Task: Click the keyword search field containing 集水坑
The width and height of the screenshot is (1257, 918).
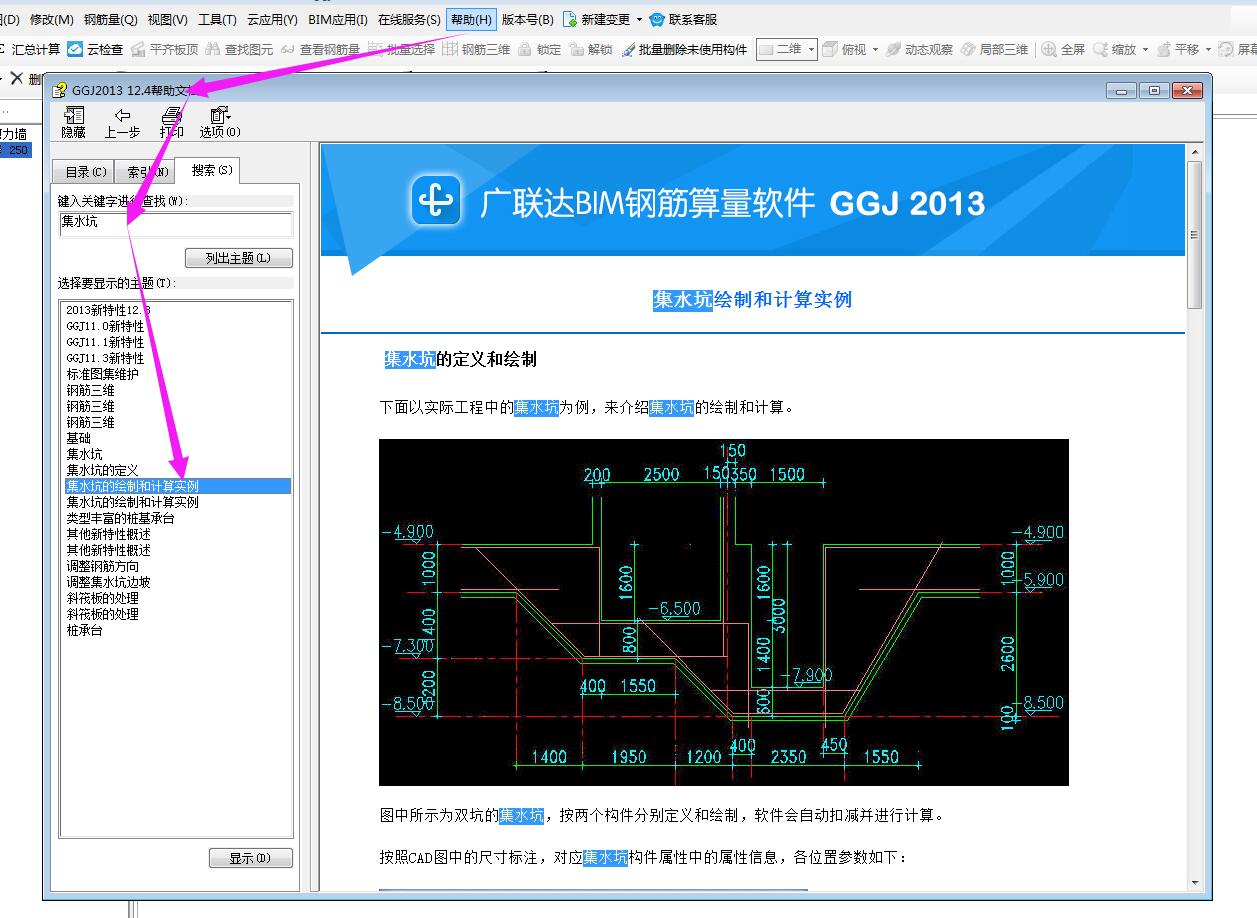Action: click(175, 223)
